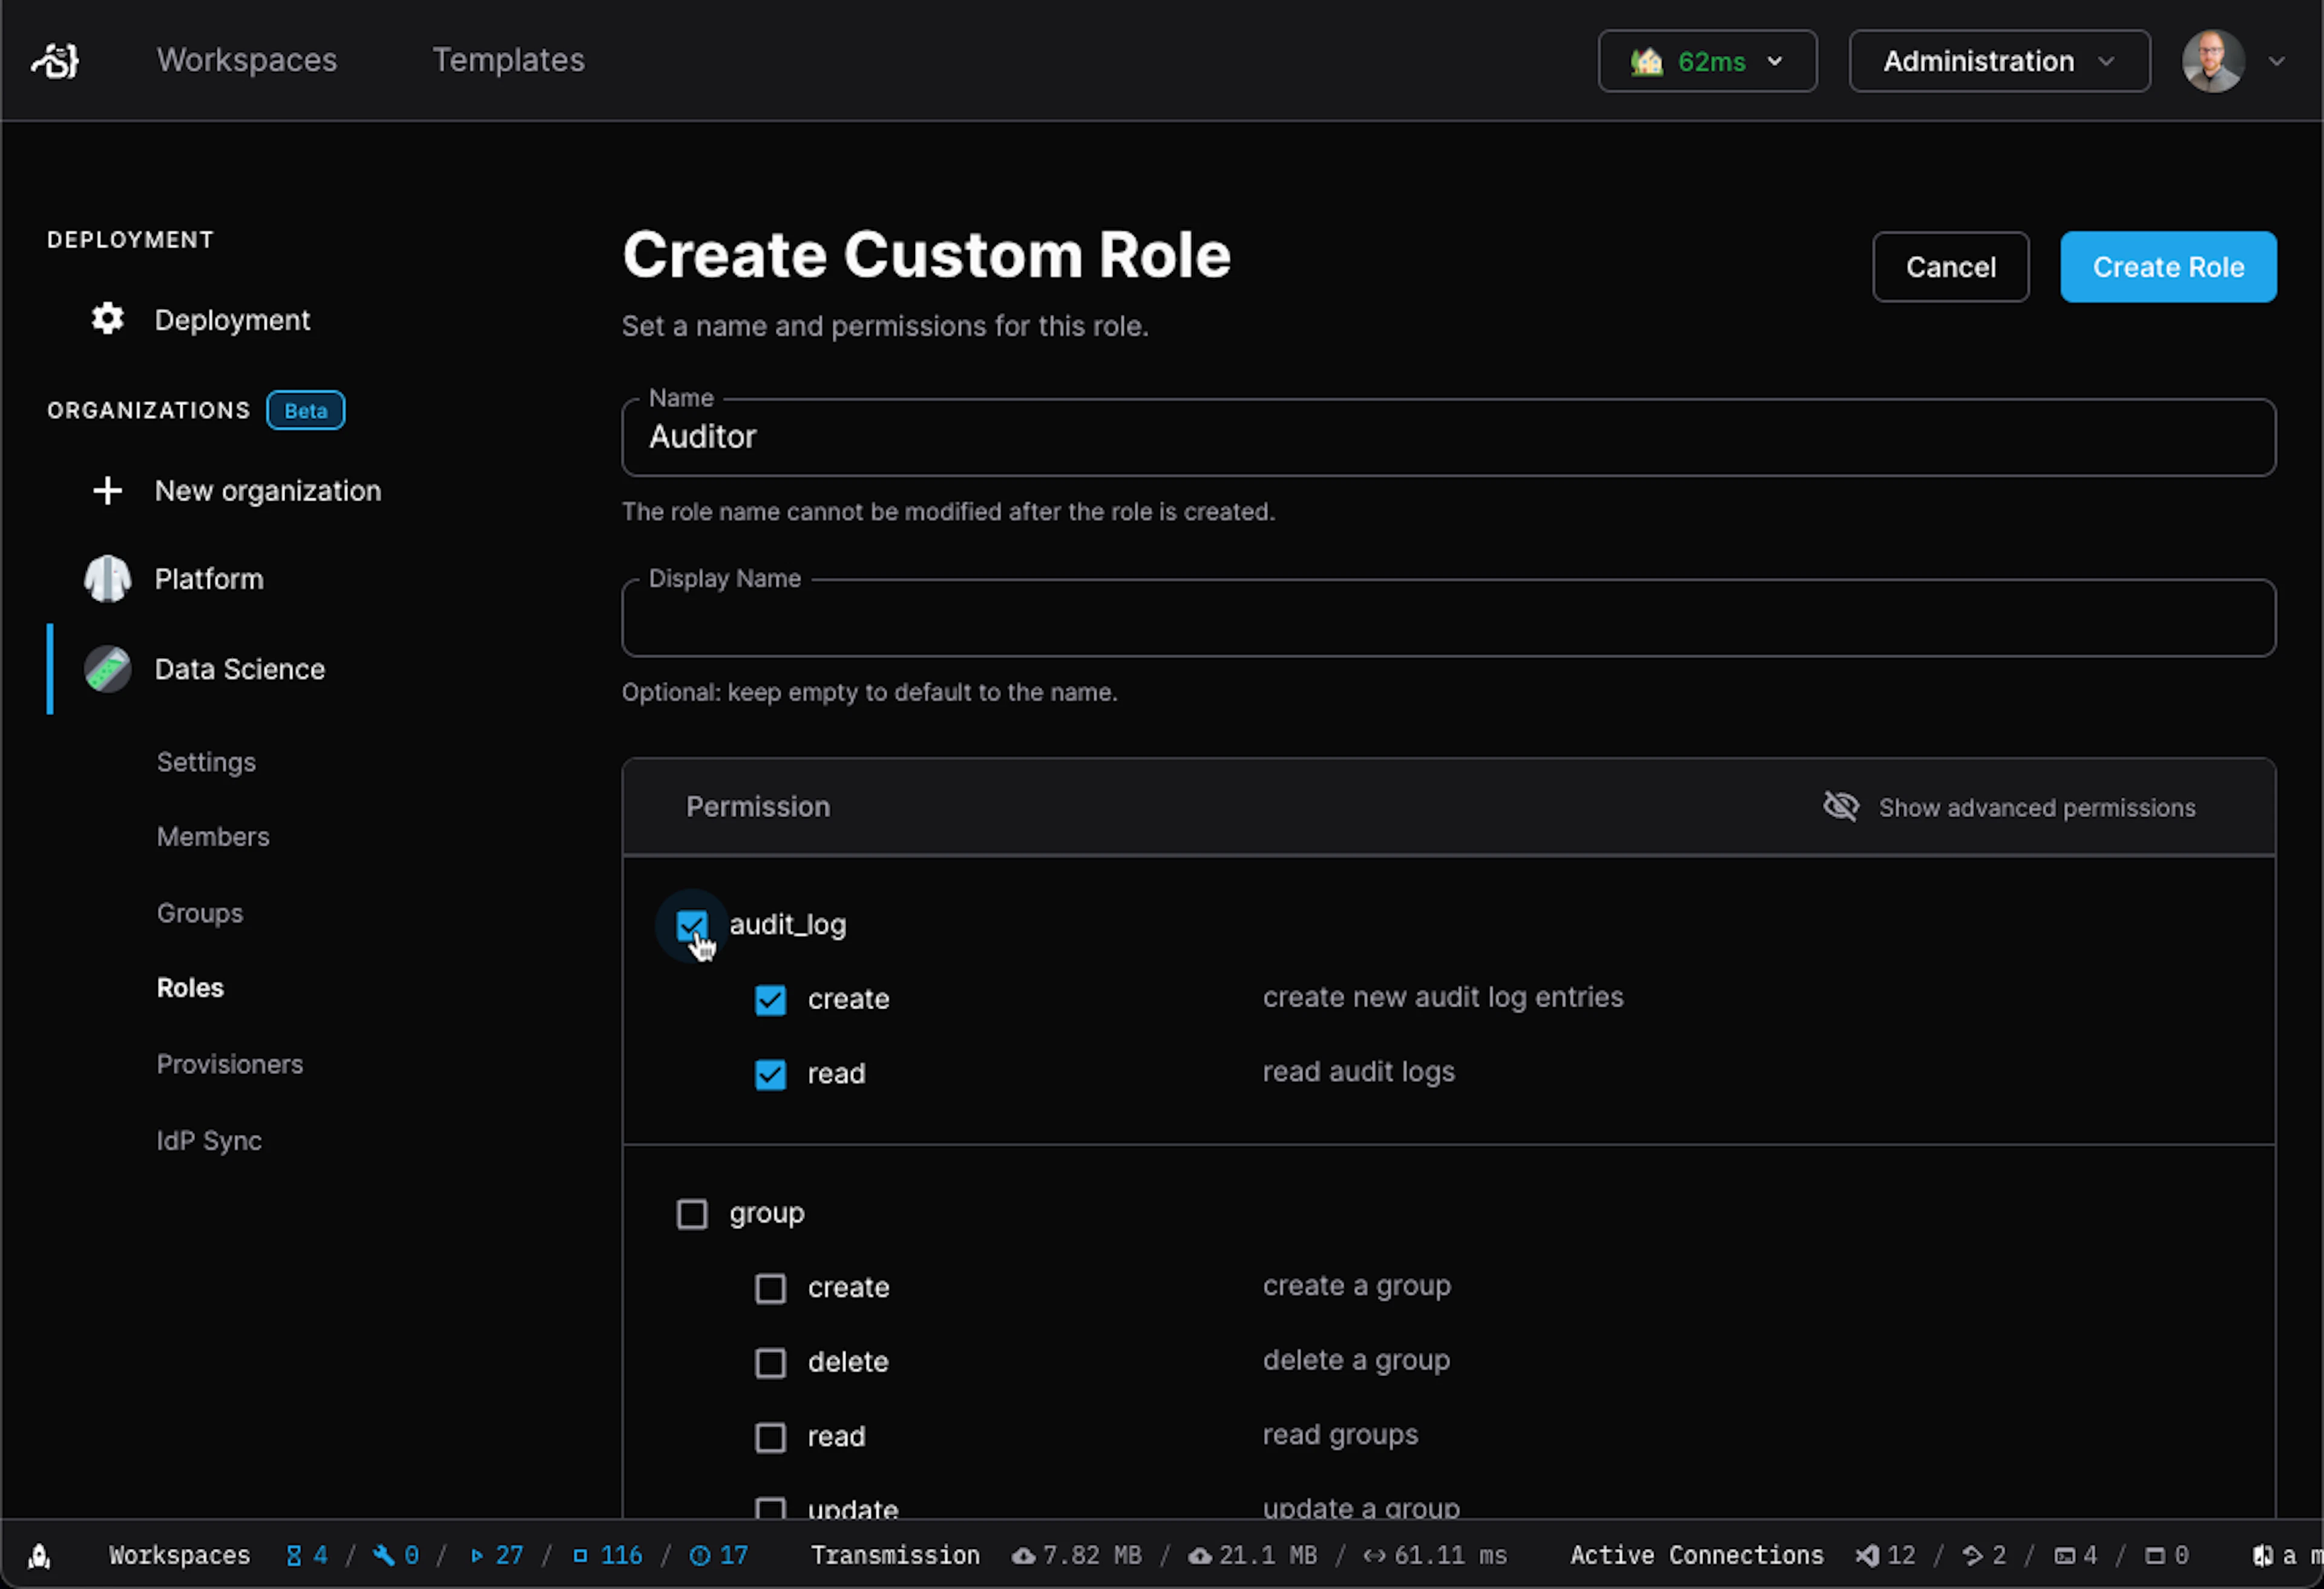Open the 62ms latency dropdown

tap(1707, 61)
